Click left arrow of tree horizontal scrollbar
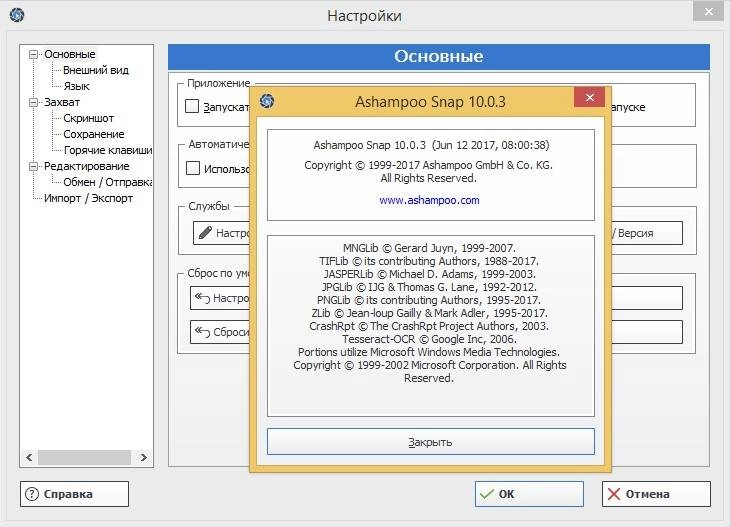This screenshot has width=731, height=527. (x=29, y=458)
